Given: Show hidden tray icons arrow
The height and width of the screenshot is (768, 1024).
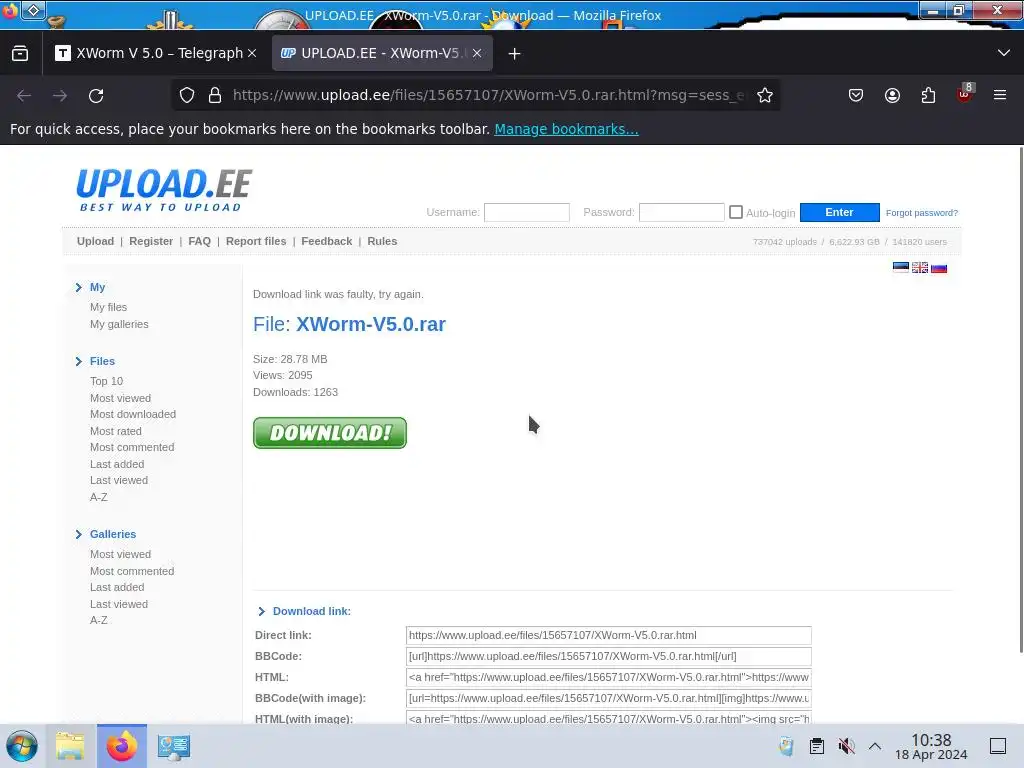Looking at the screenshot, I should tap(875, 746).
